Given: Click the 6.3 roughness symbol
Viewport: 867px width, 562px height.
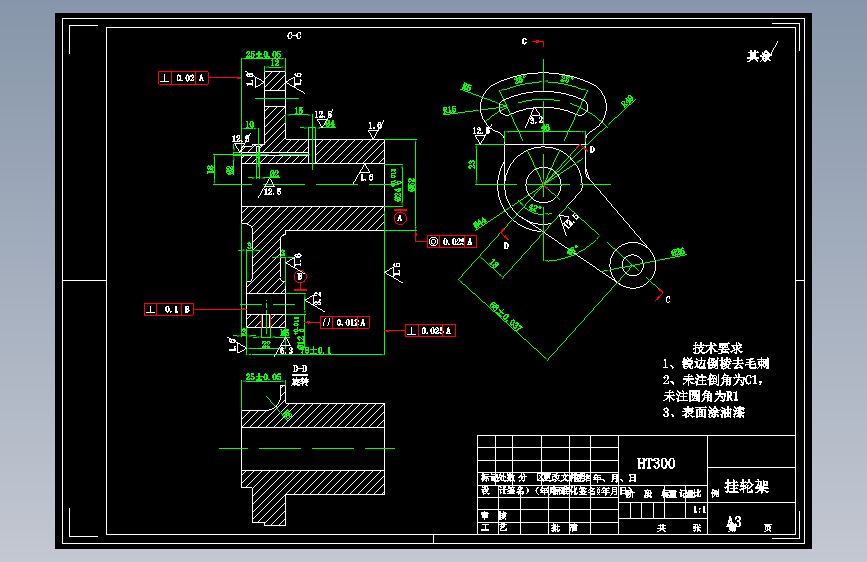Looking at the screenshot, I should 286,348.
